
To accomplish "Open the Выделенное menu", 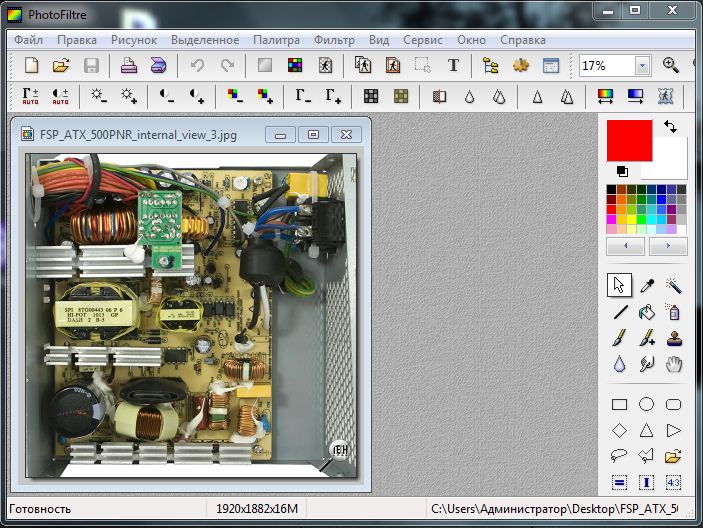I will 204,40.
